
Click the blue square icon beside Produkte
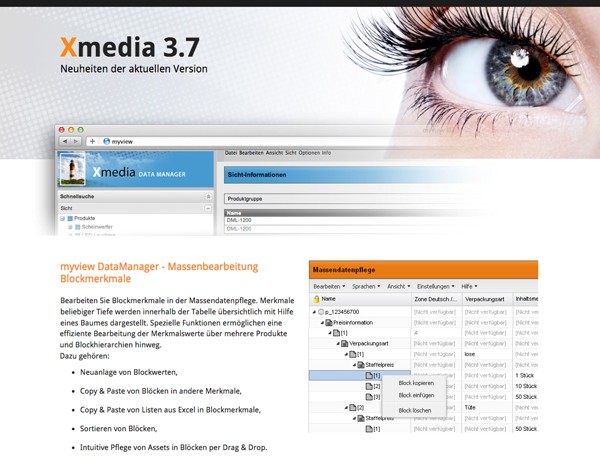[70, 218]
